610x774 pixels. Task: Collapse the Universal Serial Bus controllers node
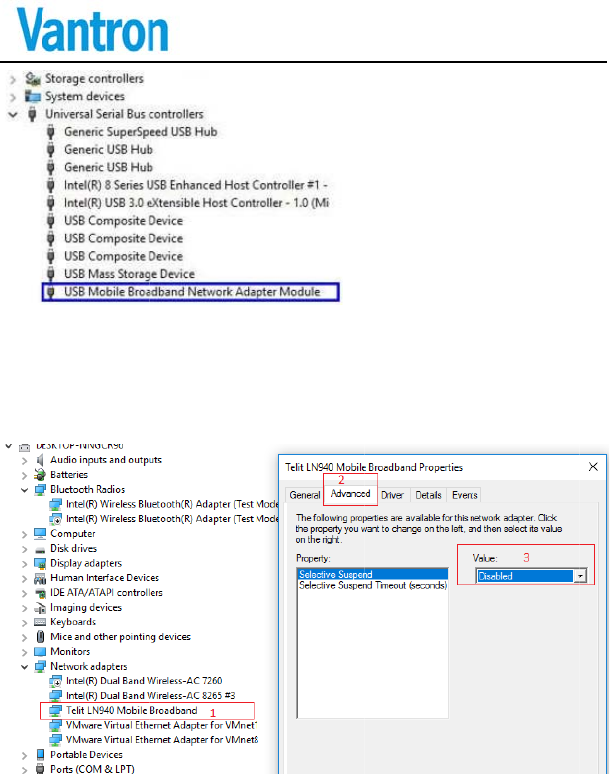(13, 115)
